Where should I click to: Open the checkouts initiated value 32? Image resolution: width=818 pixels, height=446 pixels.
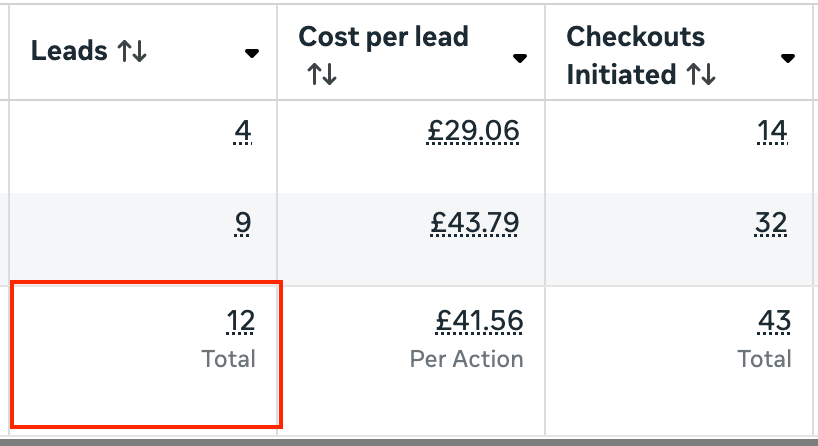[771, 223]
